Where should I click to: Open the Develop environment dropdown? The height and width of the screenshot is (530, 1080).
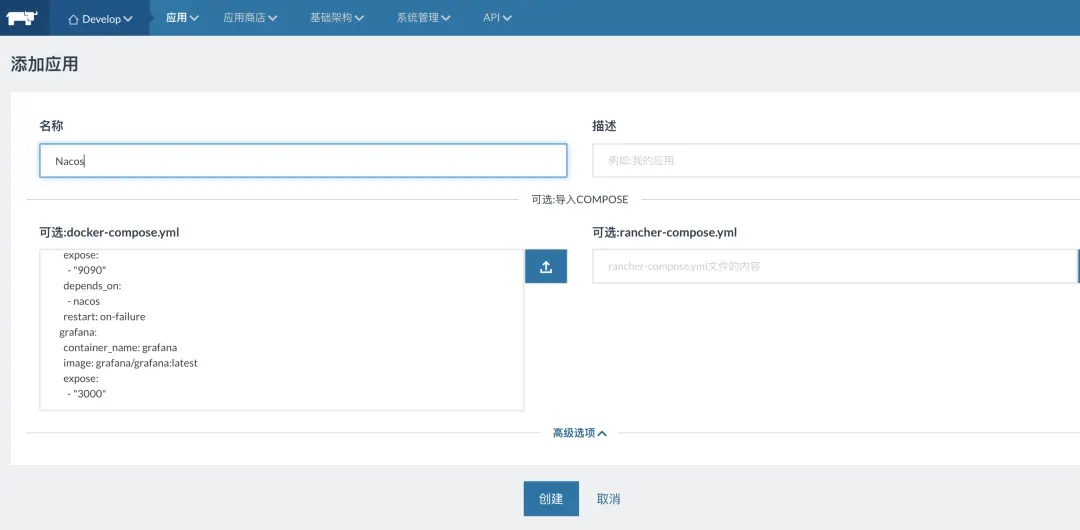point(100,19)
